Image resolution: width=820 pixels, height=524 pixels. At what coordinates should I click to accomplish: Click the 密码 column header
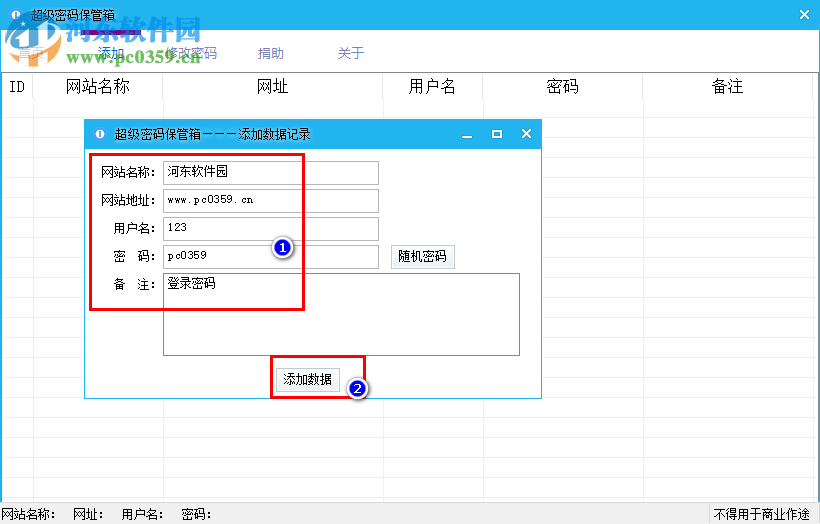[563, 86]
